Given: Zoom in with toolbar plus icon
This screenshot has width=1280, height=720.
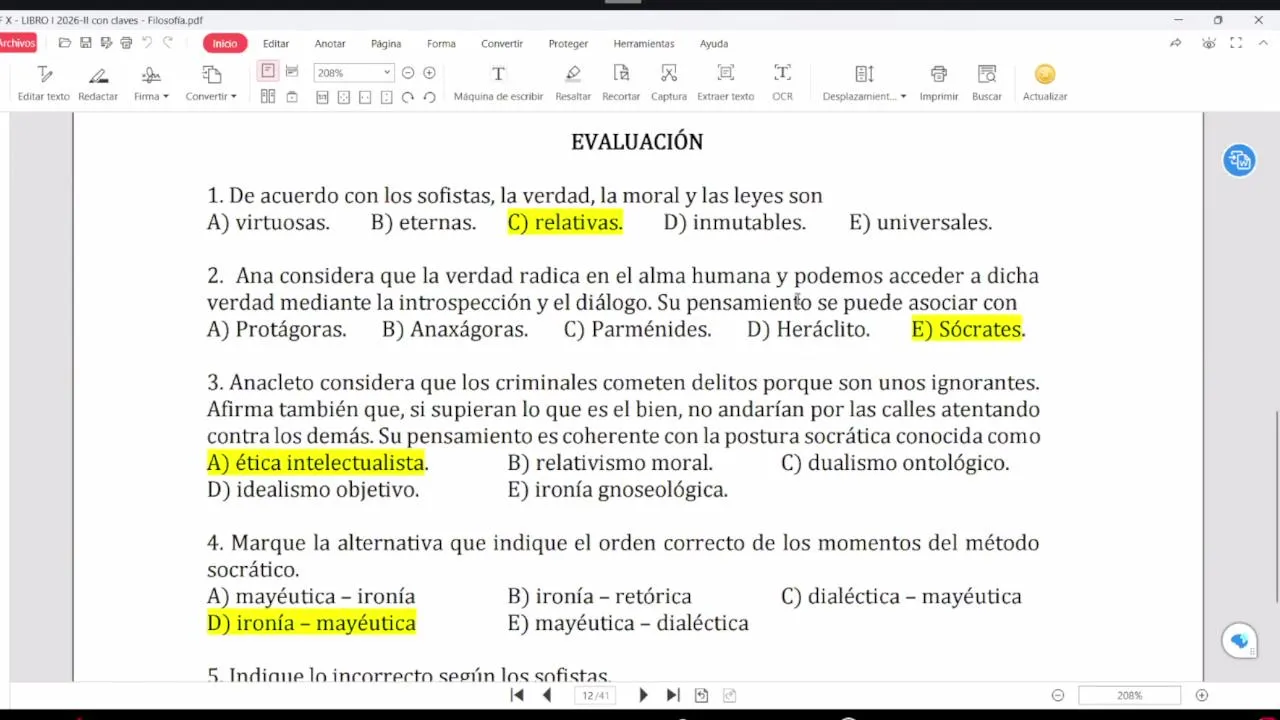Looking at the screenshot, I should [x=429, y=73].
